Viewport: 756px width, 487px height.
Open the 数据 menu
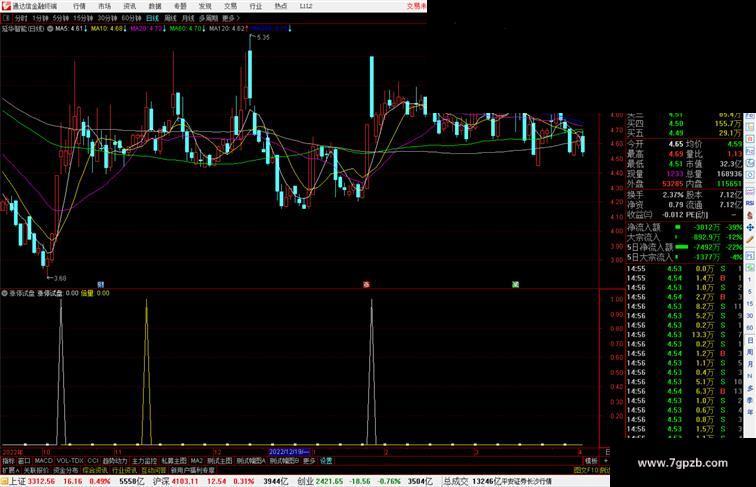(x=155, y=6)
